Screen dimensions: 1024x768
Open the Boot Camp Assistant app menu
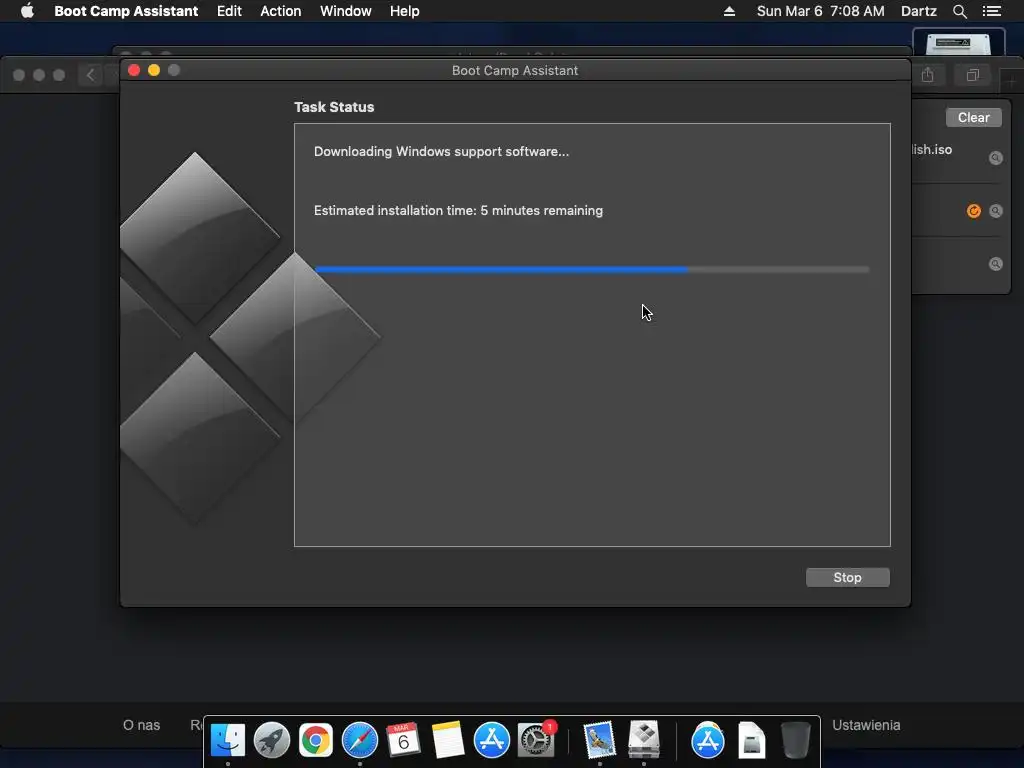pyautogui.click(x=126, y=11)
